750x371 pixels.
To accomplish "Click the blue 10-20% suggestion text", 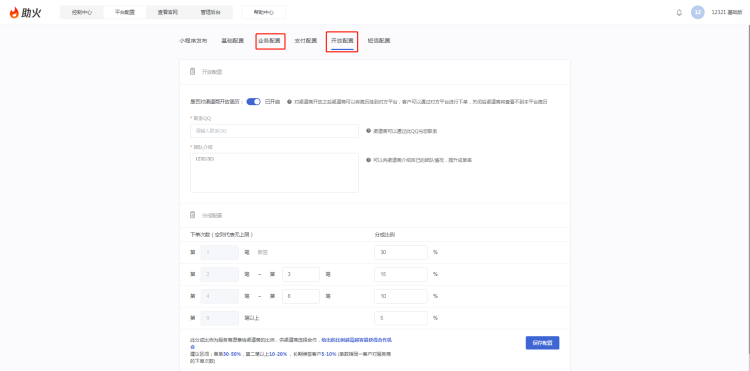I will coord(278,354).
